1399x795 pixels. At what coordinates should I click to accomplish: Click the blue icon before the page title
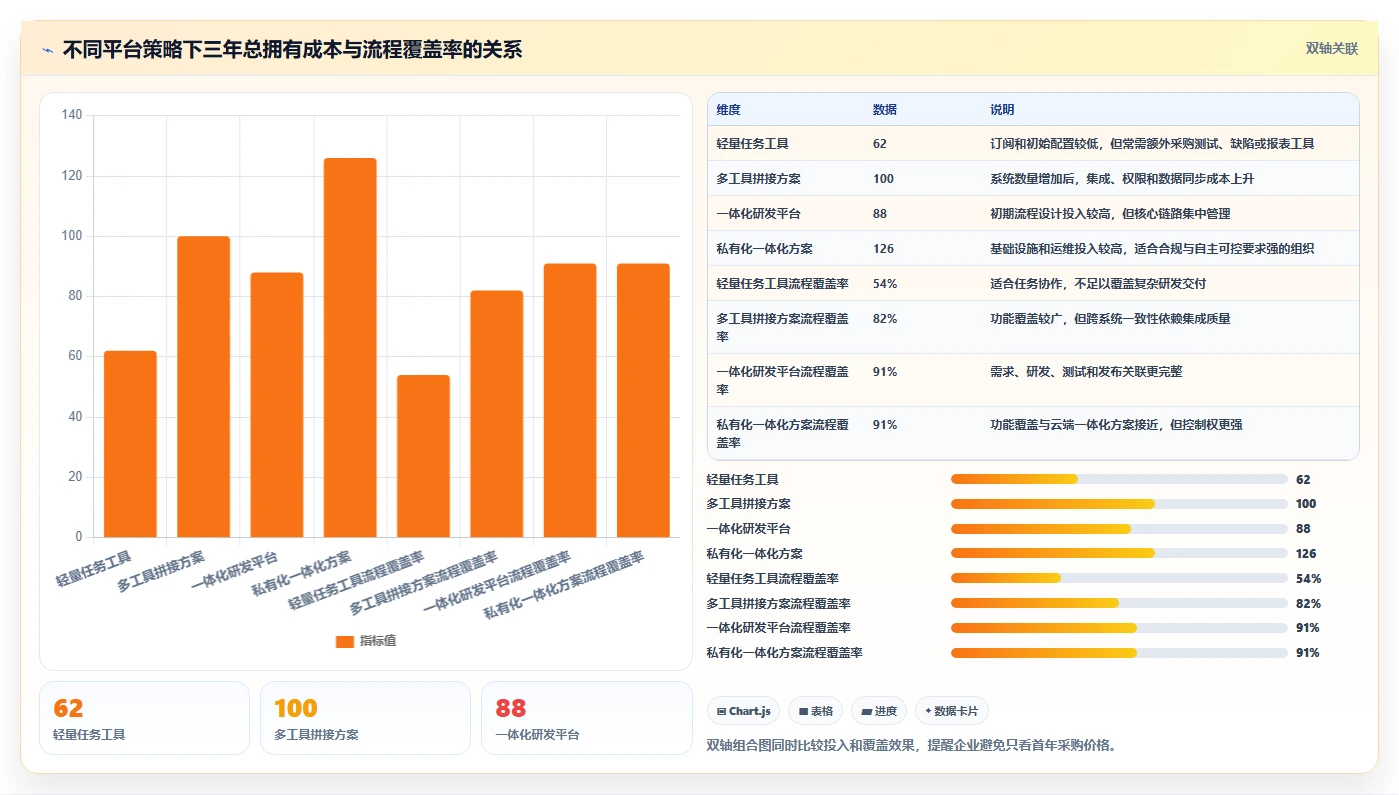(x=47, y=49)
